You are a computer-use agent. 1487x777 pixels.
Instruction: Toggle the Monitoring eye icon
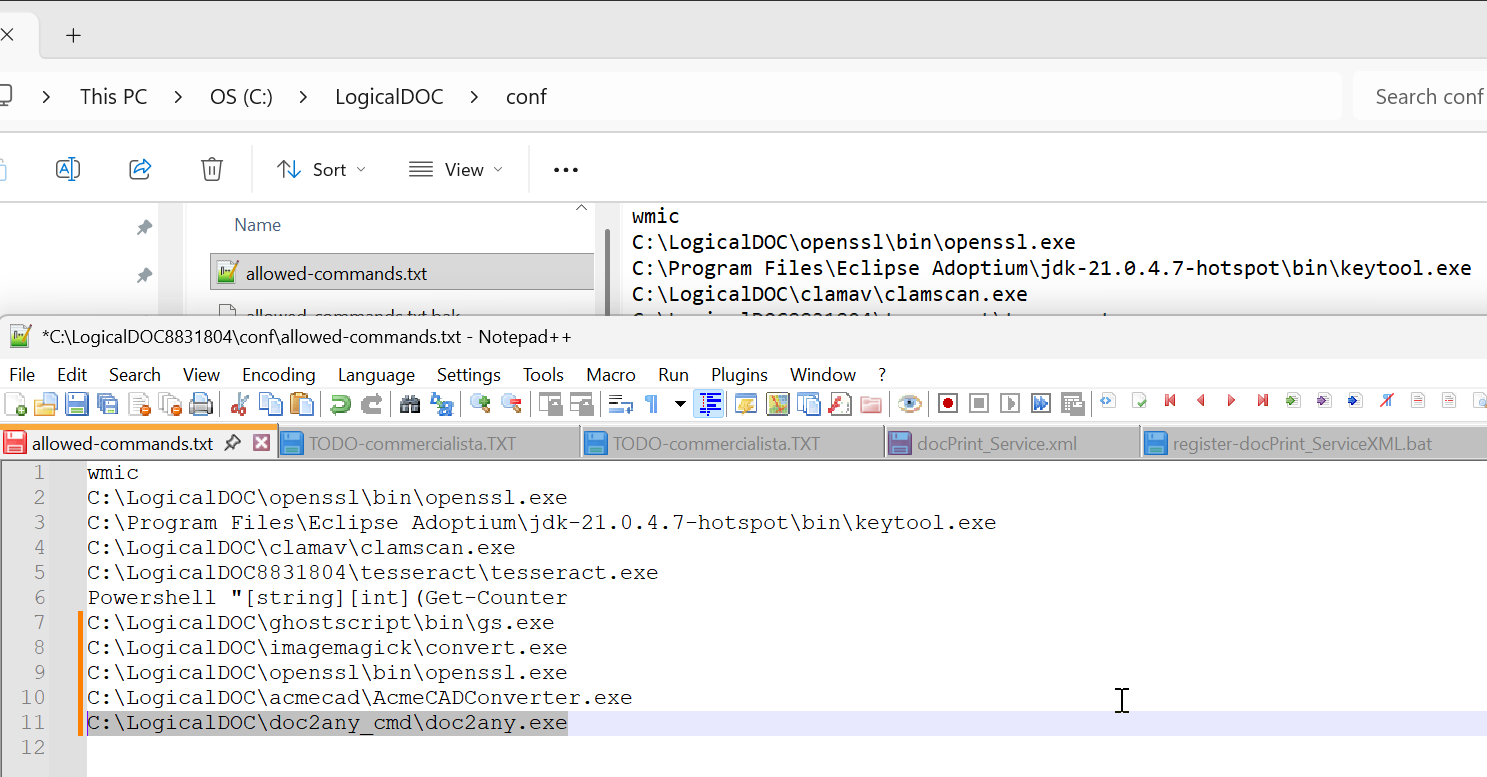[909, 404]
